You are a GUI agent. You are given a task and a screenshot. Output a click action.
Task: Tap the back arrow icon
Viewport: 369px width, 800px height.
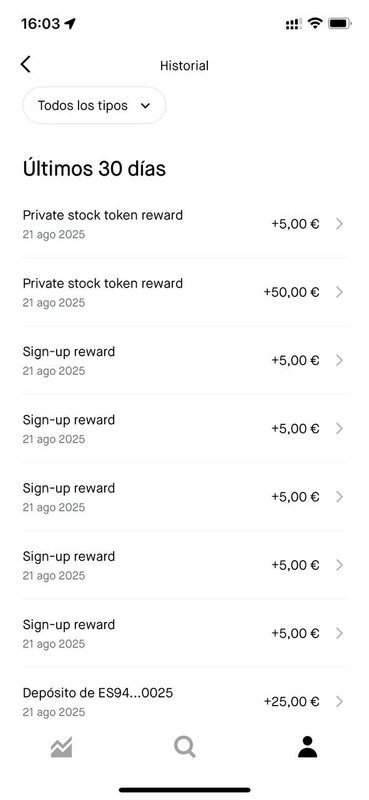26,64
